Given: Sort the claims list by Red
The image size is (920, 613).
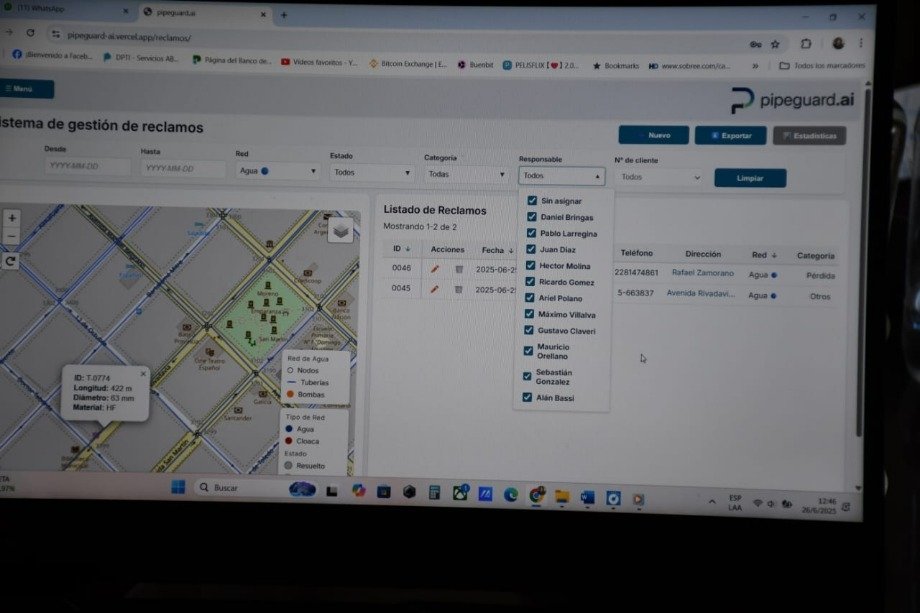Looking at the screenshot, I should pyautogui.click(x=764, y=255).
